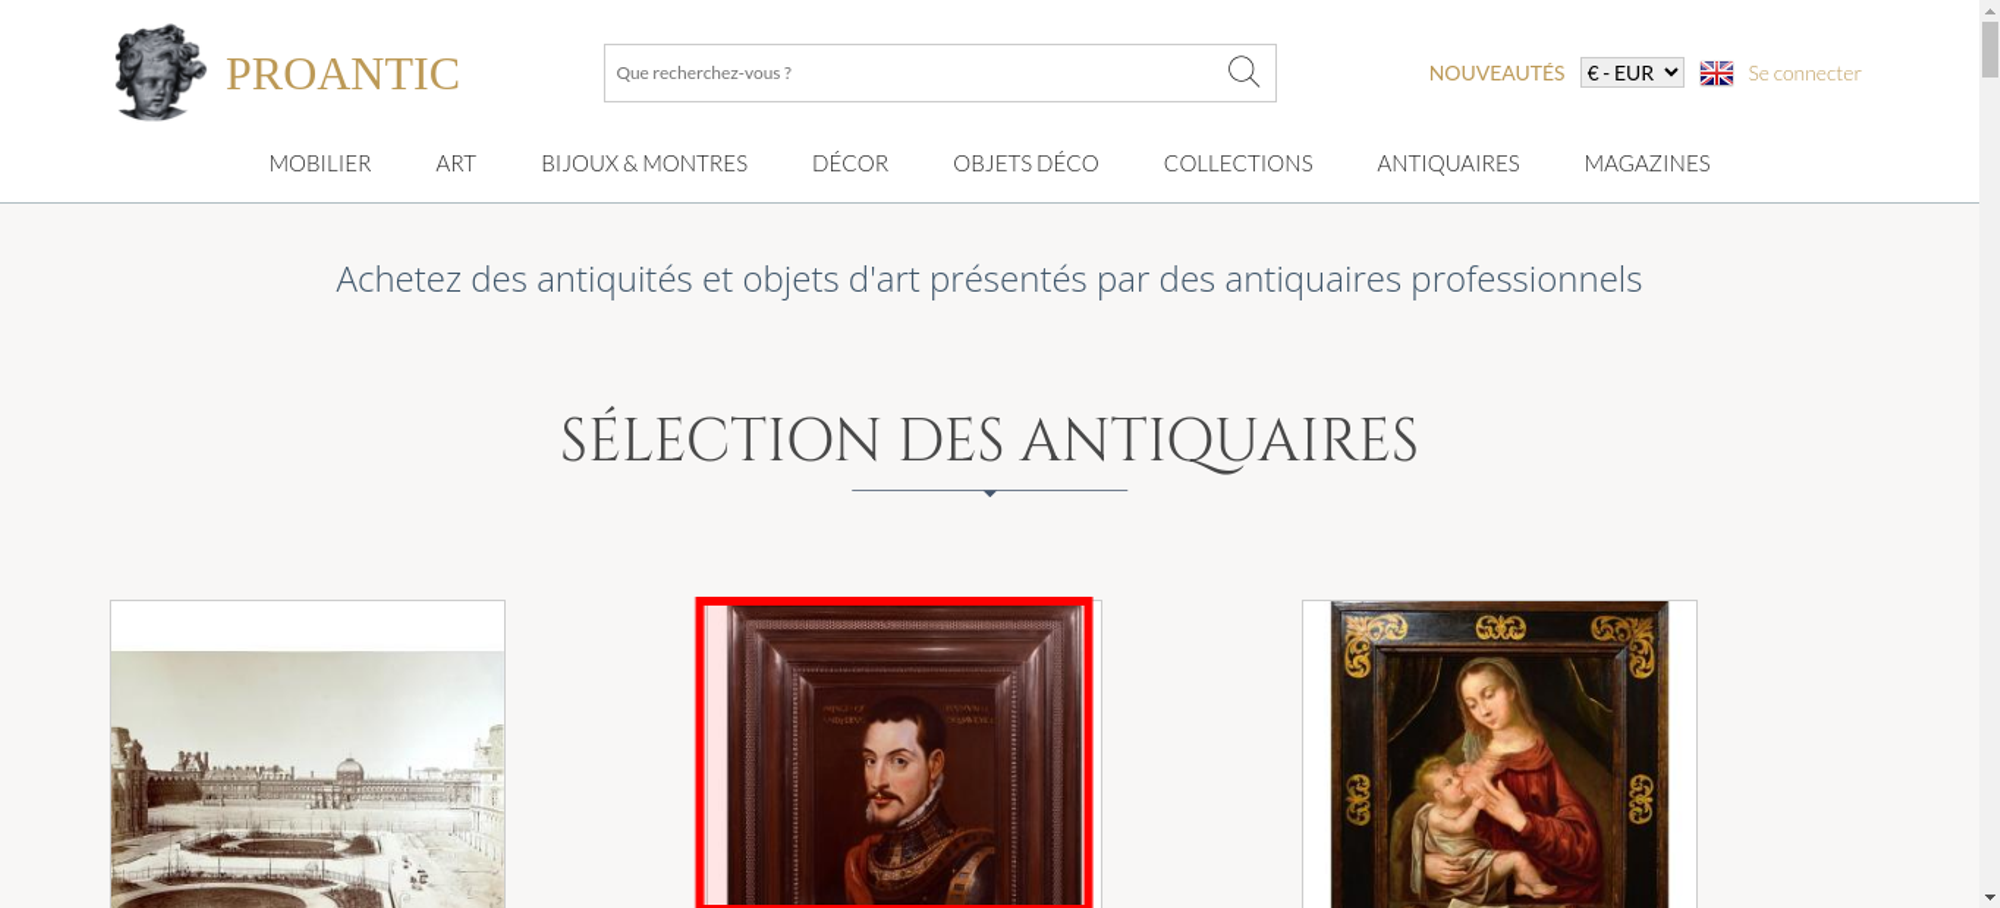Click the magnifying glass search icon
The image size is (2000, 908).
click(x=1243, y=72)
